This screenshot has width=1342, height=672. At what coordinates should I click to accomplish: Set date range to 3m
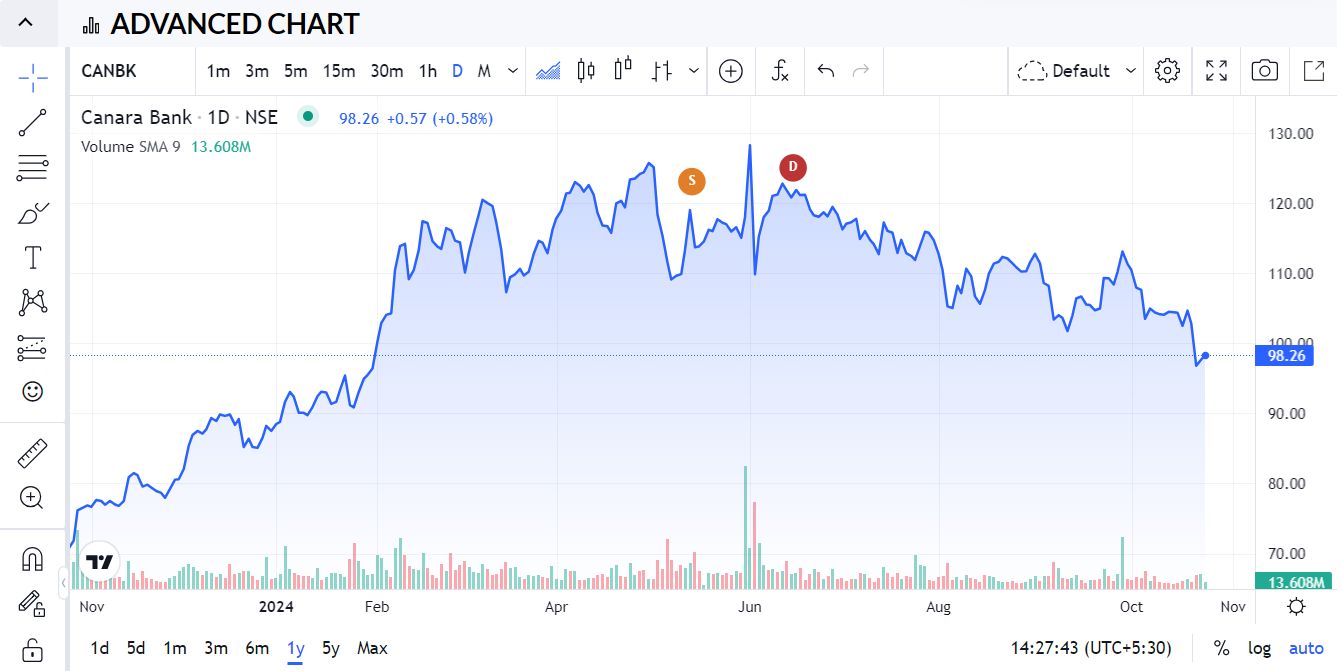216,648
